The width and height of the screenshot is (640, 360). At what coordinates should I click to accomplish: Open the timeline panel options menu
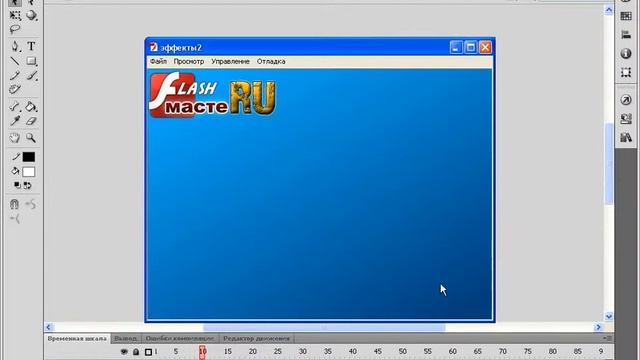(x=607, y=338)
